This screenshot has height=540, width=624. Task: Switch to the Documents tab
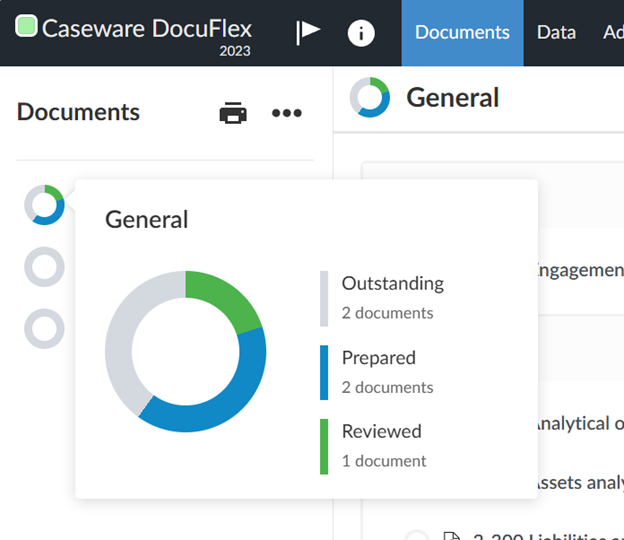(462, 33)
